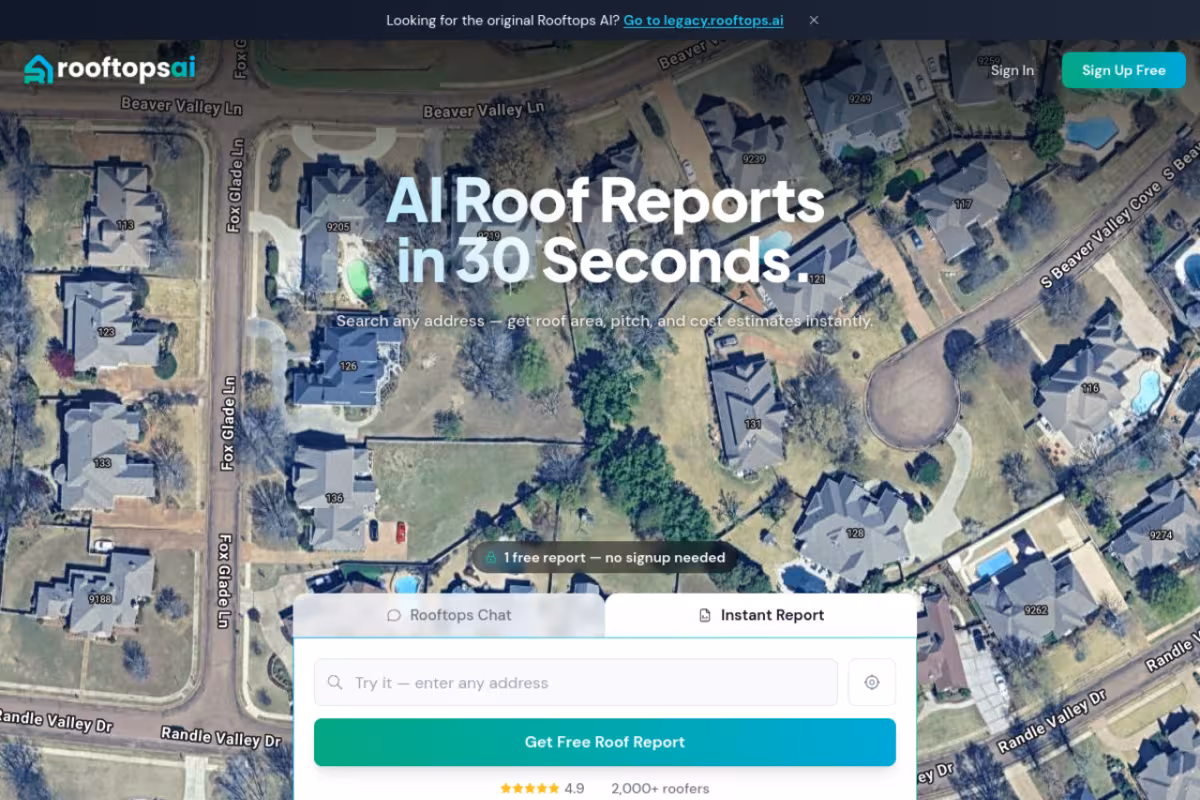Click the 1 free report badge
The width and height of the screenshot is (1200, 800).
[x=605, y=558]
